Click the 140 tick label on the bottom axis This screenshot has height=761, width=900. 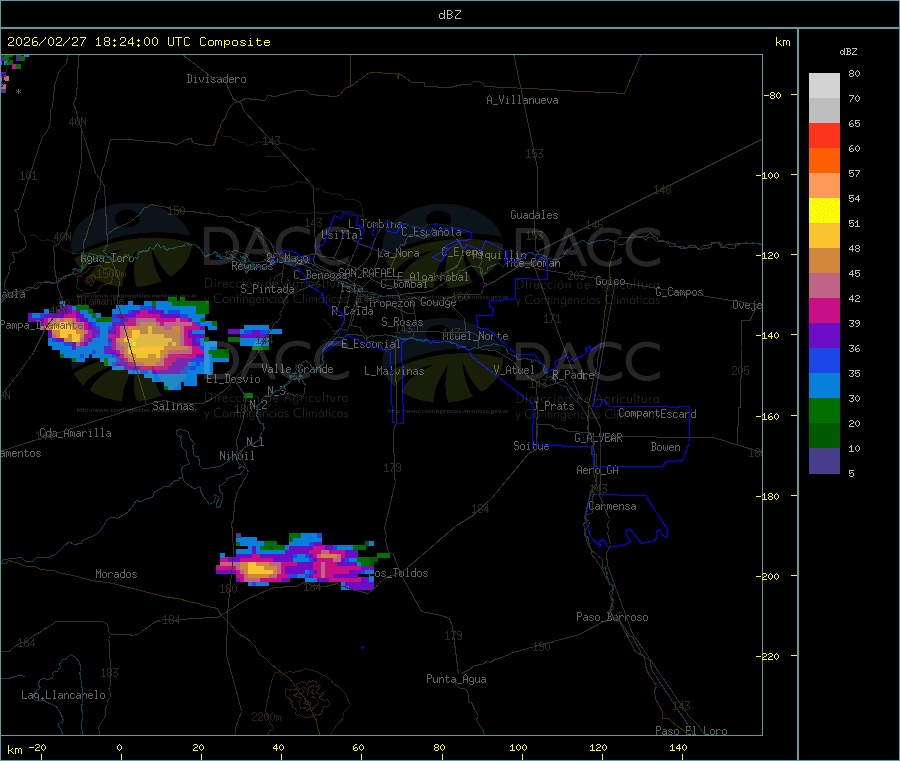coord(678,747)
